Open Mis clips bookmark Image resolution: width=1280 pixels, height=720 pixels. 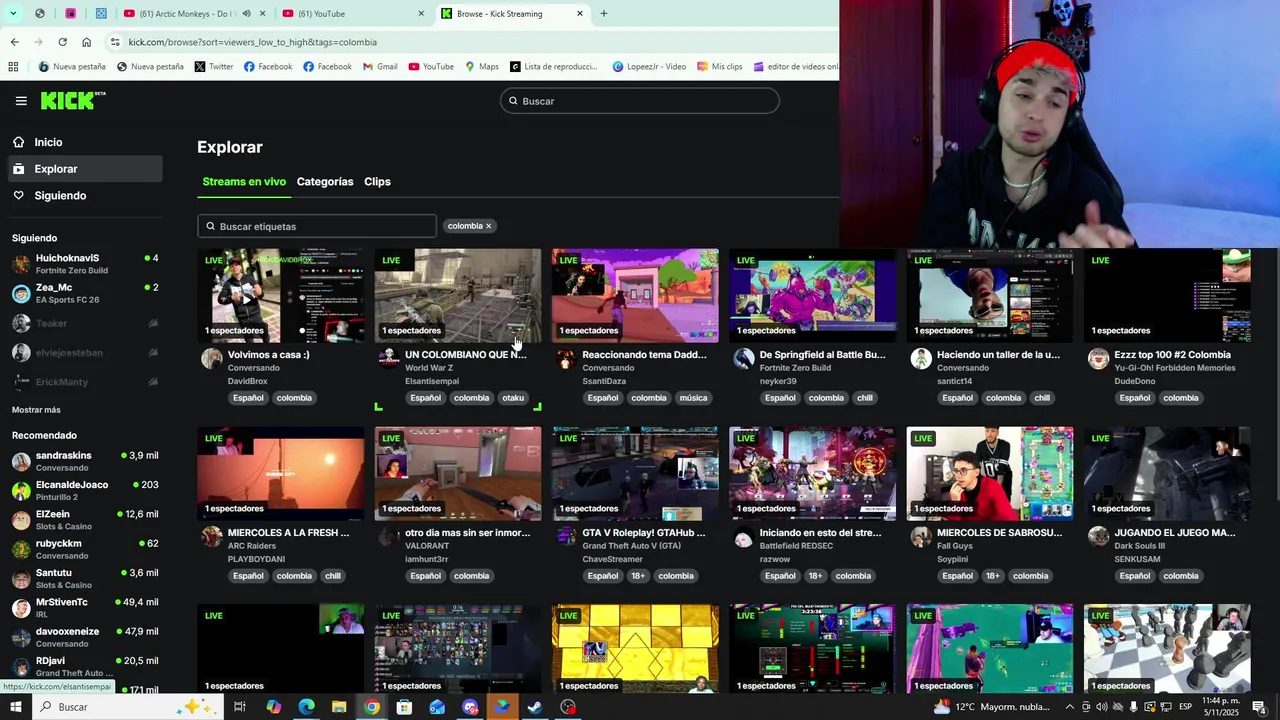click(719, 67)
